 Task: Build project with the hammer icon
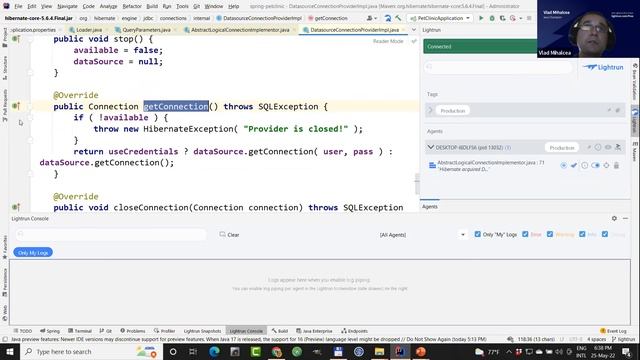(398, 18)
